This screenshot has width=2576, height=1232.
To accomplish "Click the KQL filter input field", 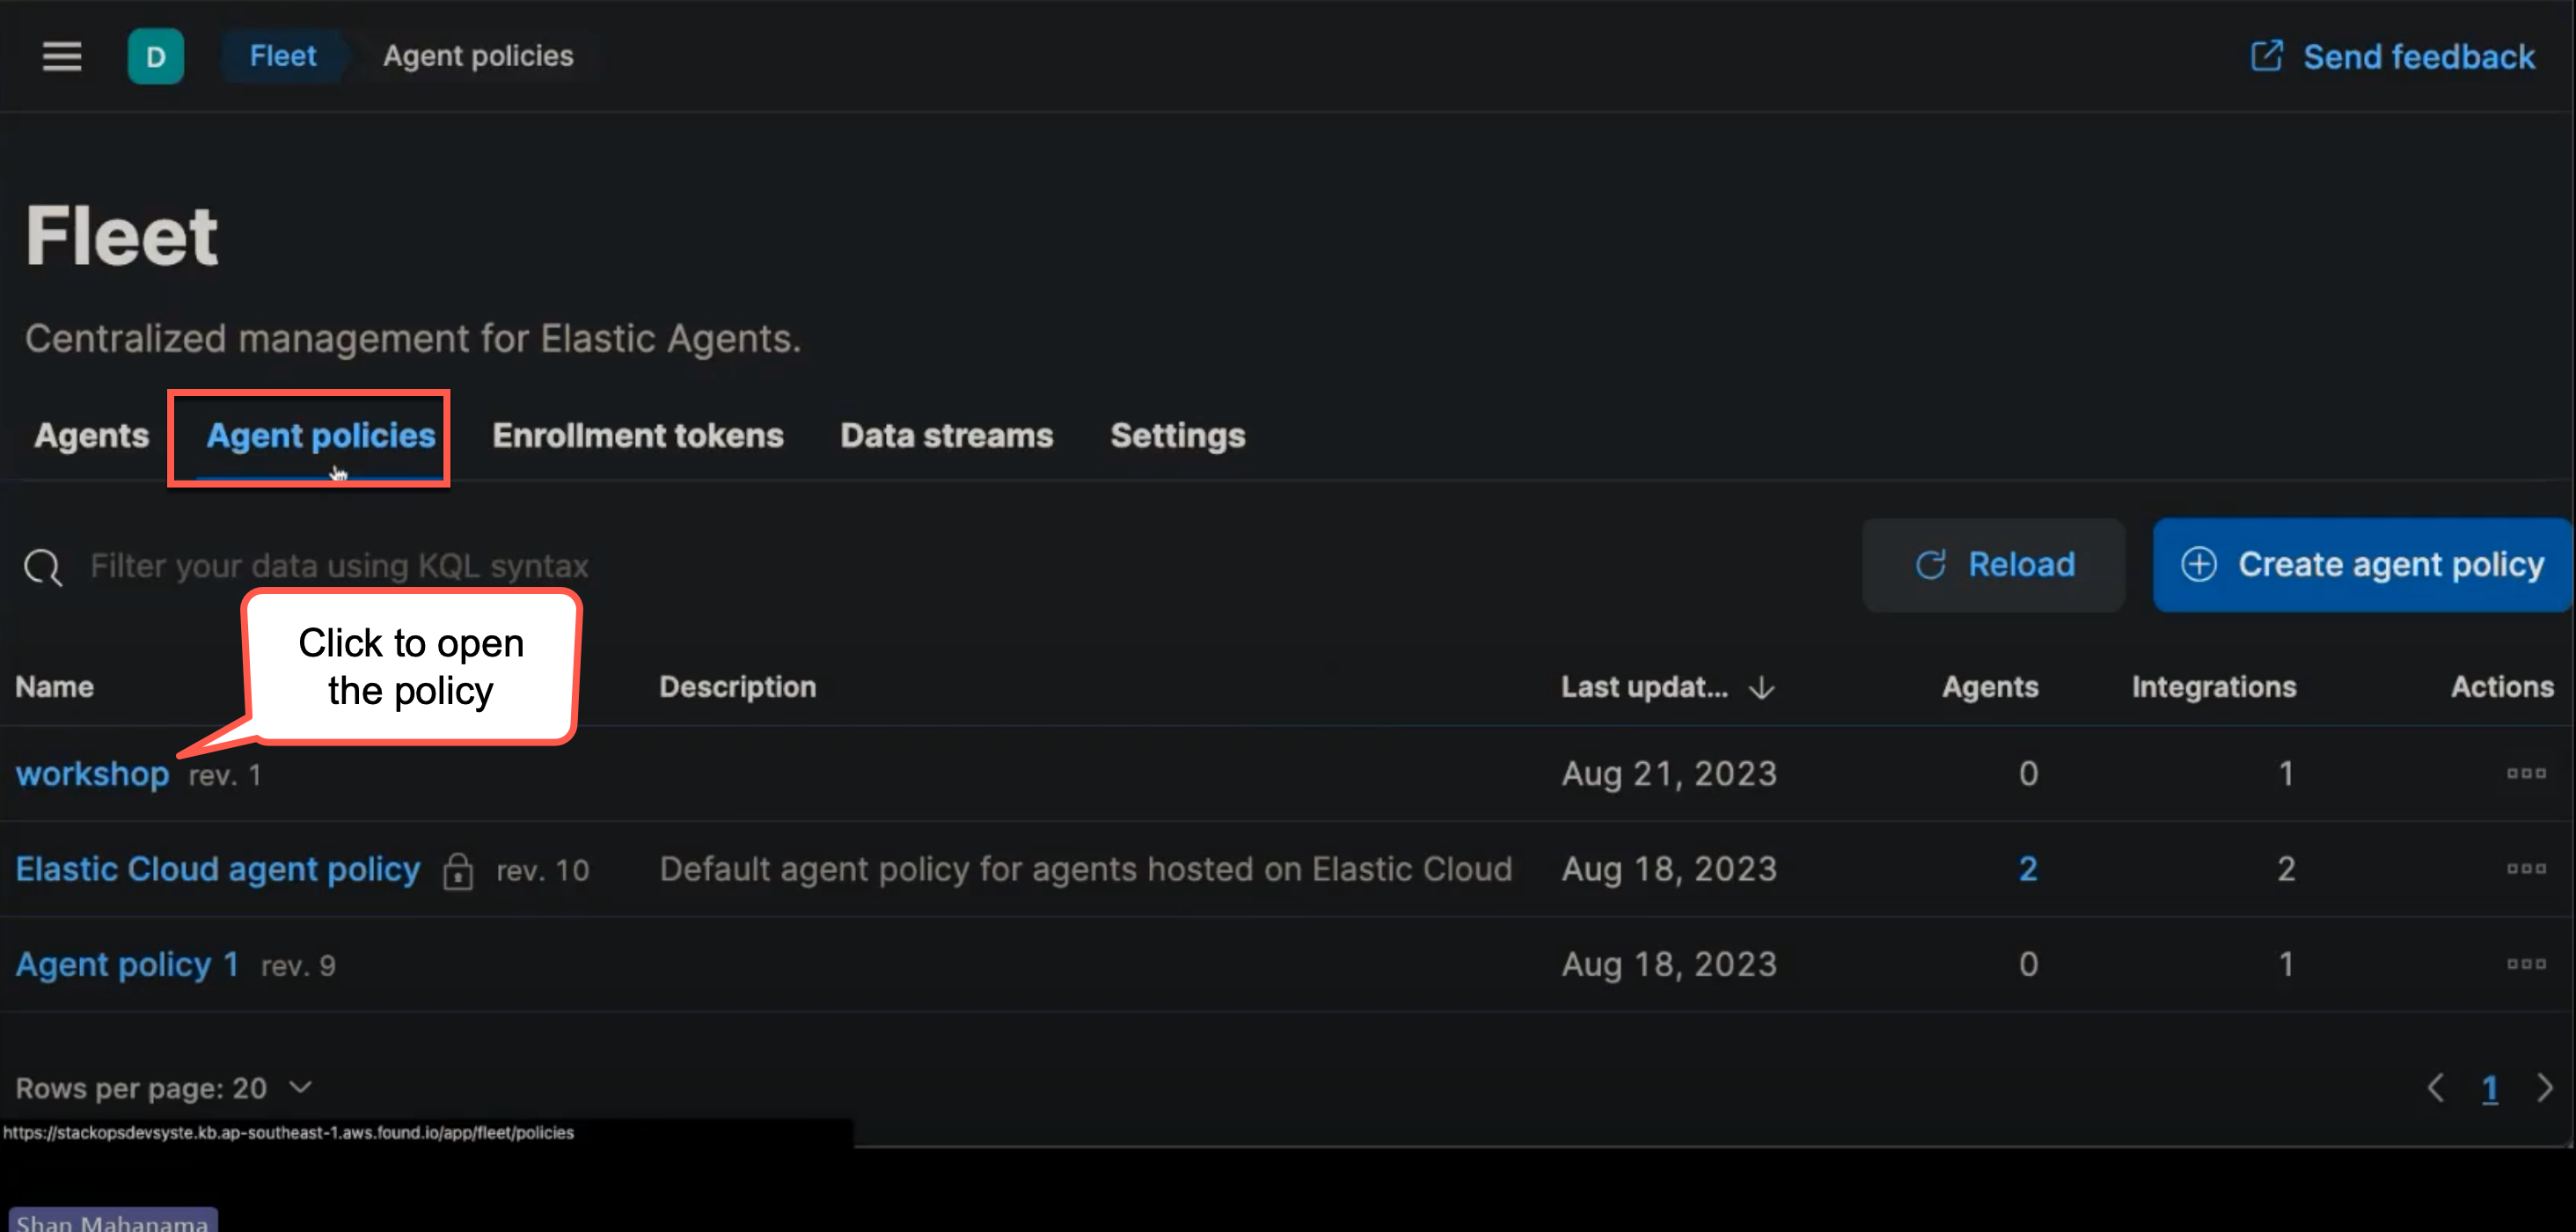I will pyautogui.click(x=500, y=565).
